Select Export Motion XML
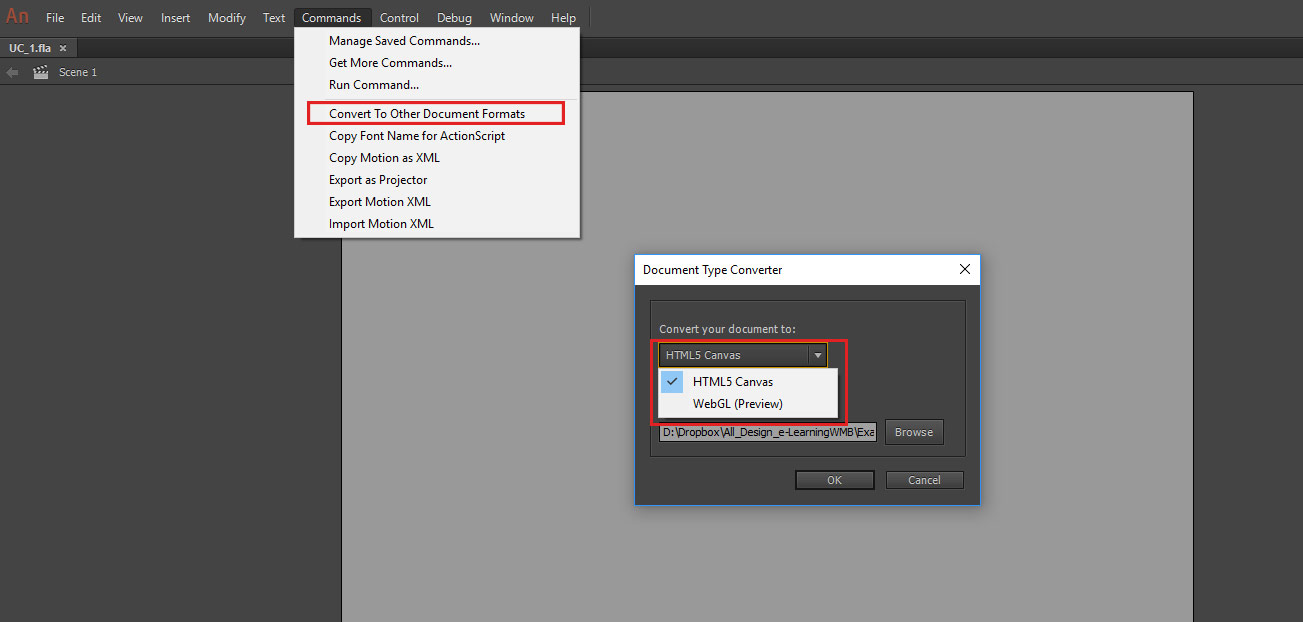This screenshot has height=622, width=1303. pyautogui.click(x=437, y=202)
